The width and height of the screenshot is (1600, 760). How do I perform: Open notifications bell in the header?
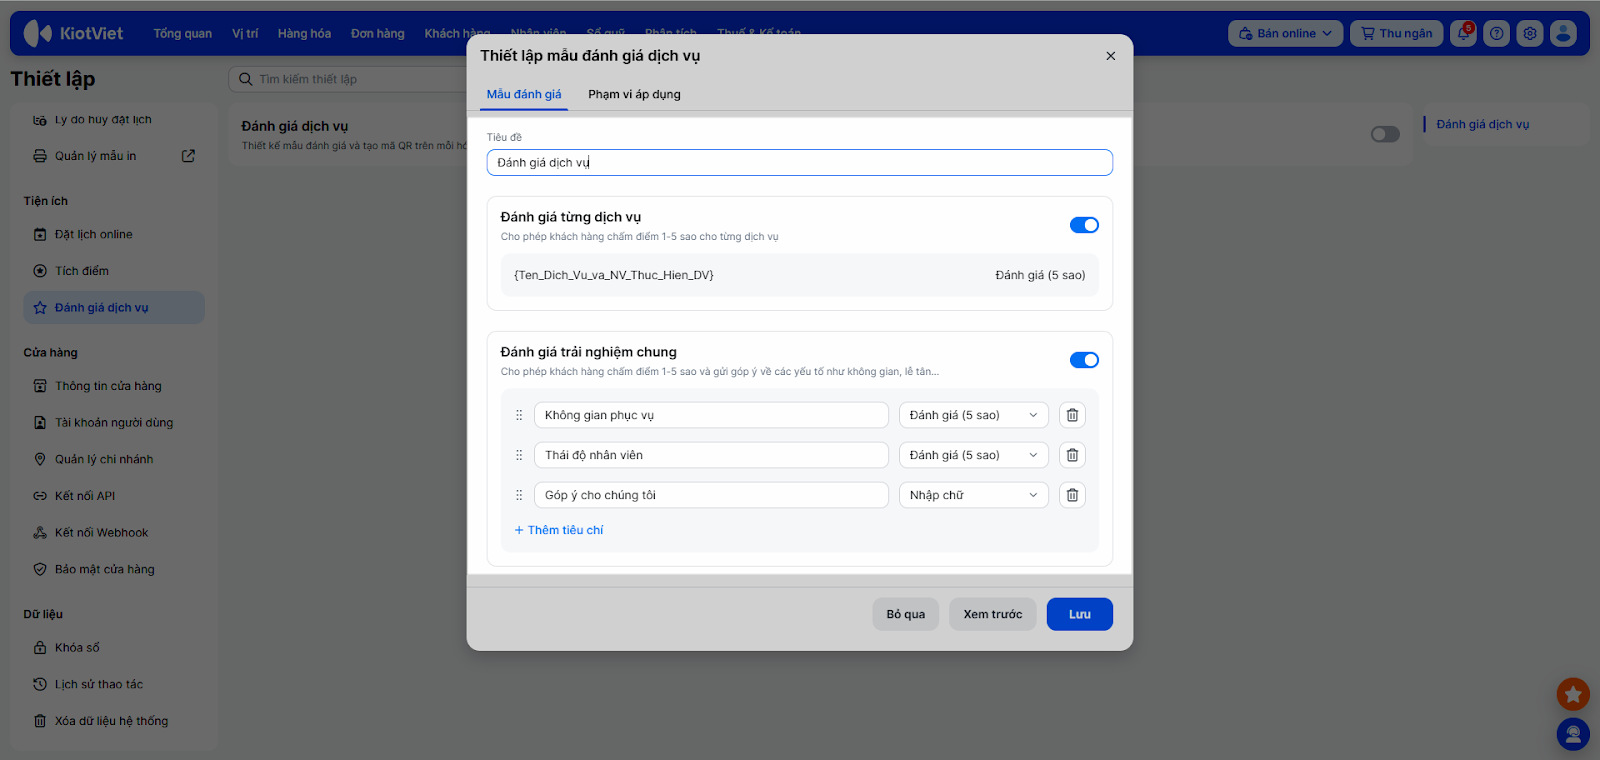click(1464, 33)
